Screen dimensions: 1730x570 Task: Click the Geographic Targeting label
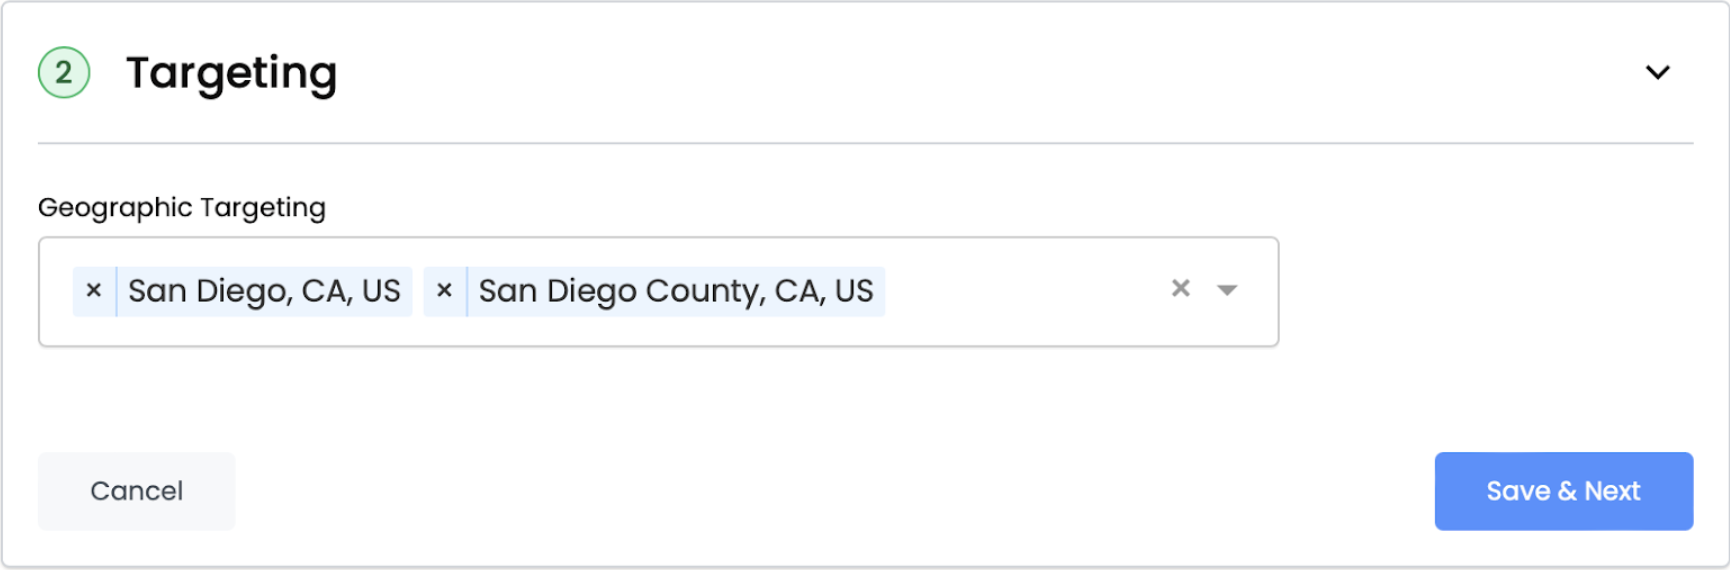(182, 207)
